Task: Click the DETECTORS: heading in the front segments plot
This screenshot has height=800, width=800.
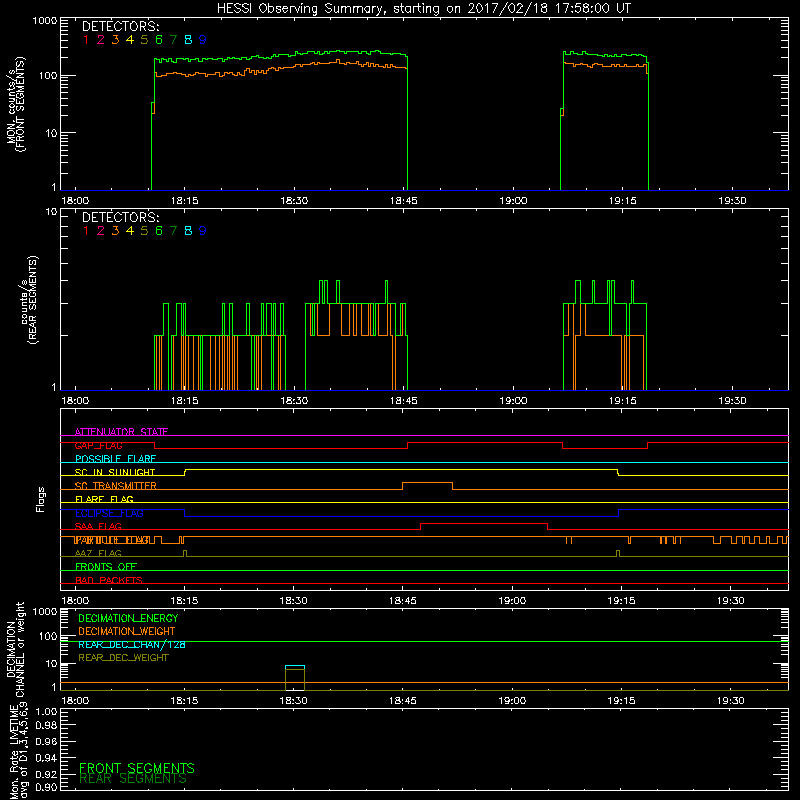Action: tap(121, 27)
